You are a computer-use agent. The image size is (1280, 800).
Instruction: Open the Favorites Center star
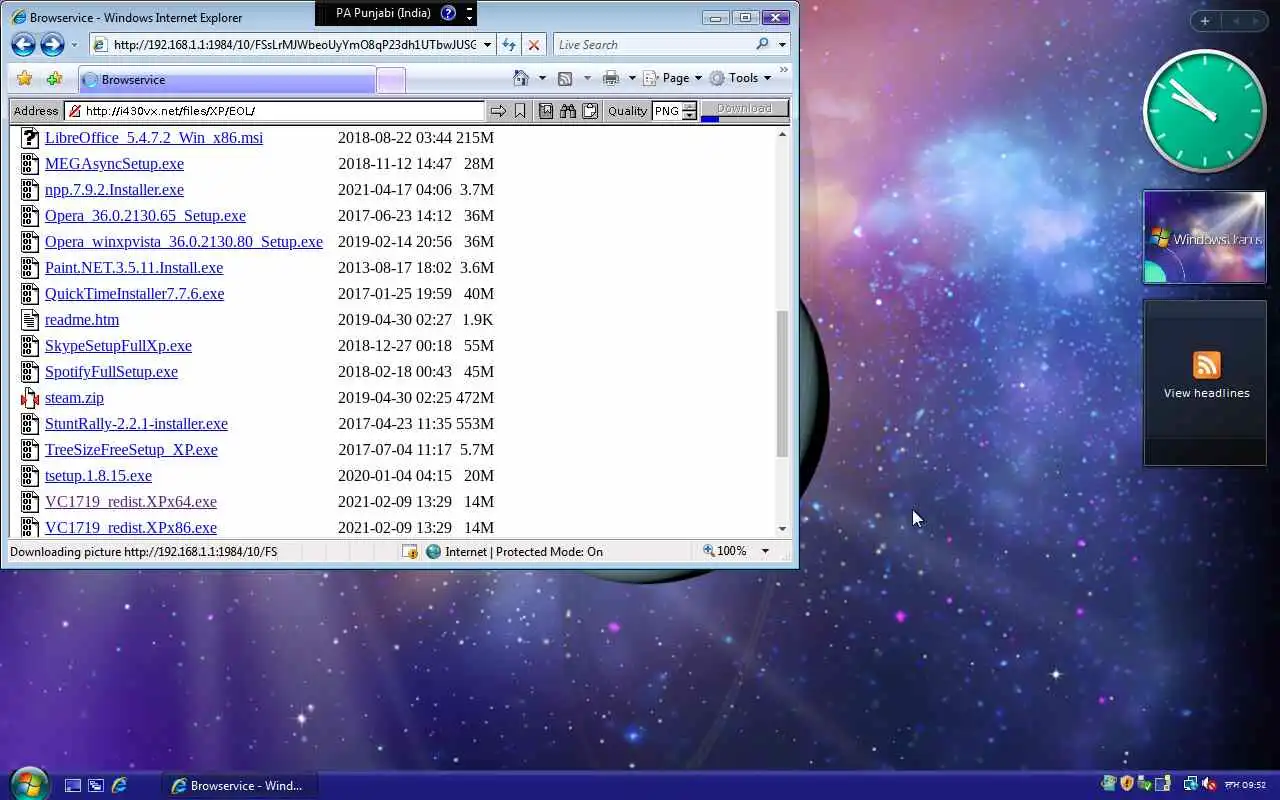(x=25, y=78)
